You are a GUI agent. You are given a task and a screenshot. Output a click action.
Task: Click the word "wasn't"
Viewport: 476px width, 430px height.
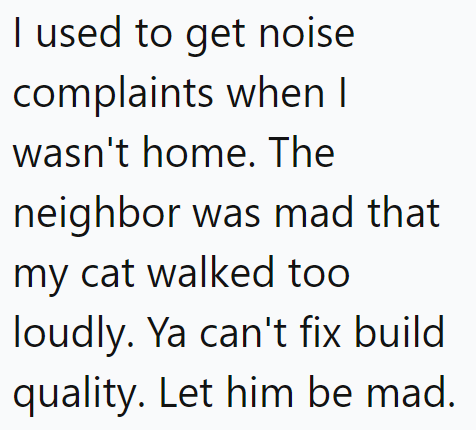71,152
